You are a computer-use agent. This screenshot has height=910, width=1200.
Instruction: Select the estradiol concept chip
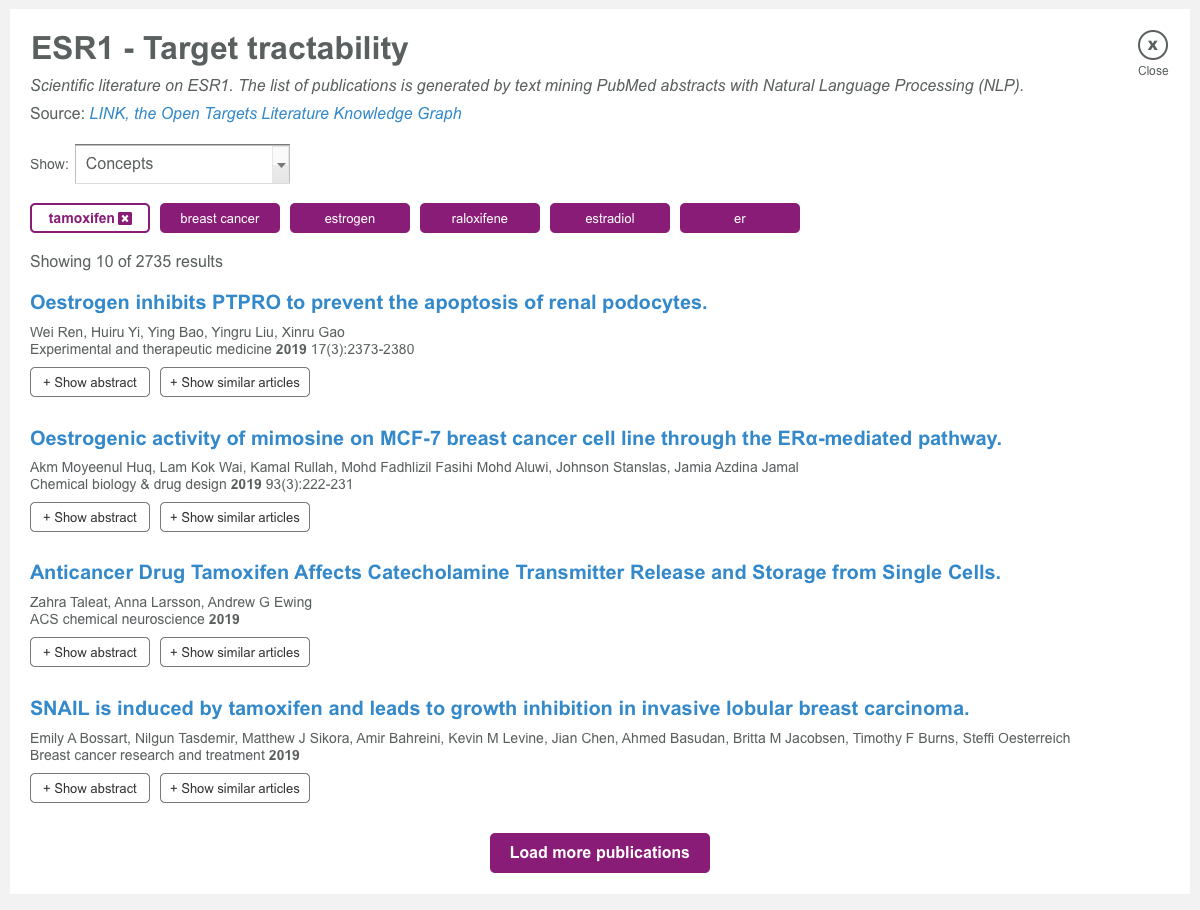click(x=610, y=218)
